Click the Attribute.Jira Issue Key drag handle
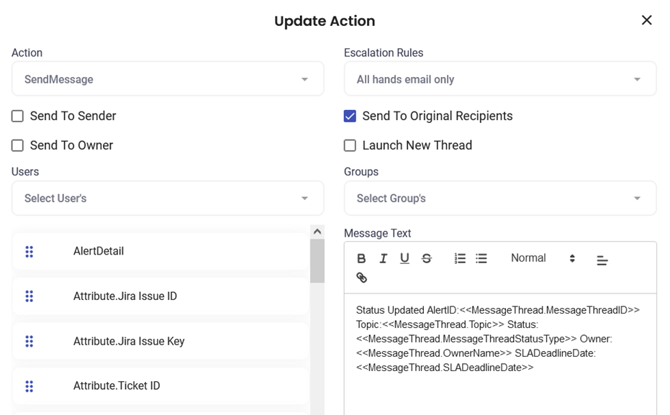This screenshot has width=670, height=415. [29, 342]
